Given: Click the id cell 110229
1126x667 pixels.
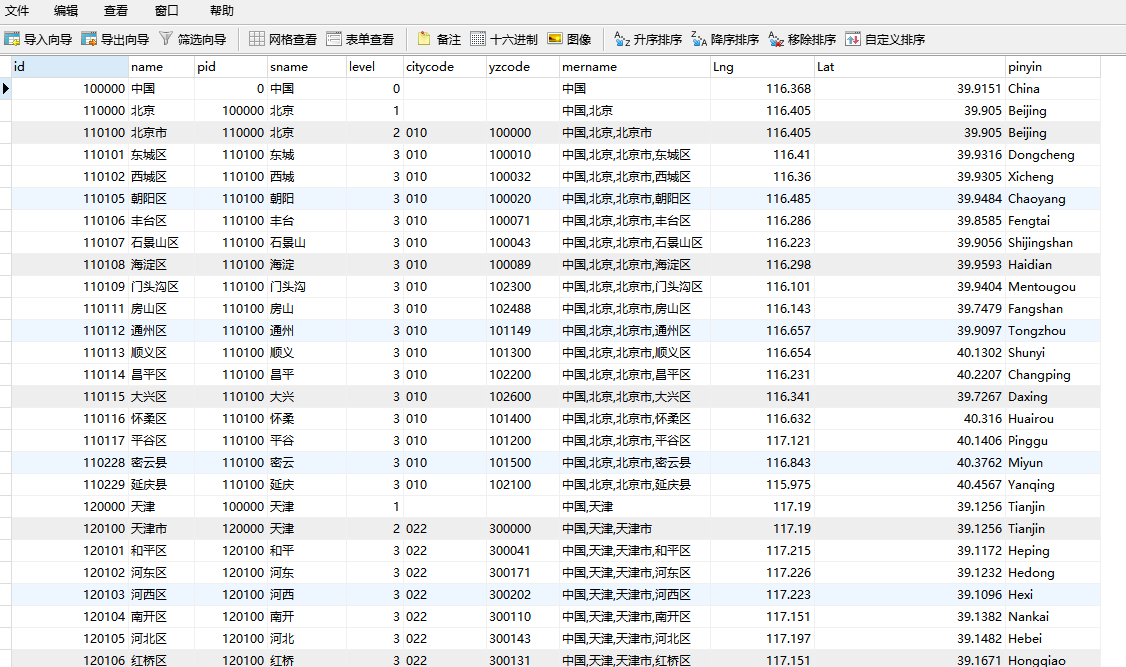Looking at the screenshot, I should (70, 485).
